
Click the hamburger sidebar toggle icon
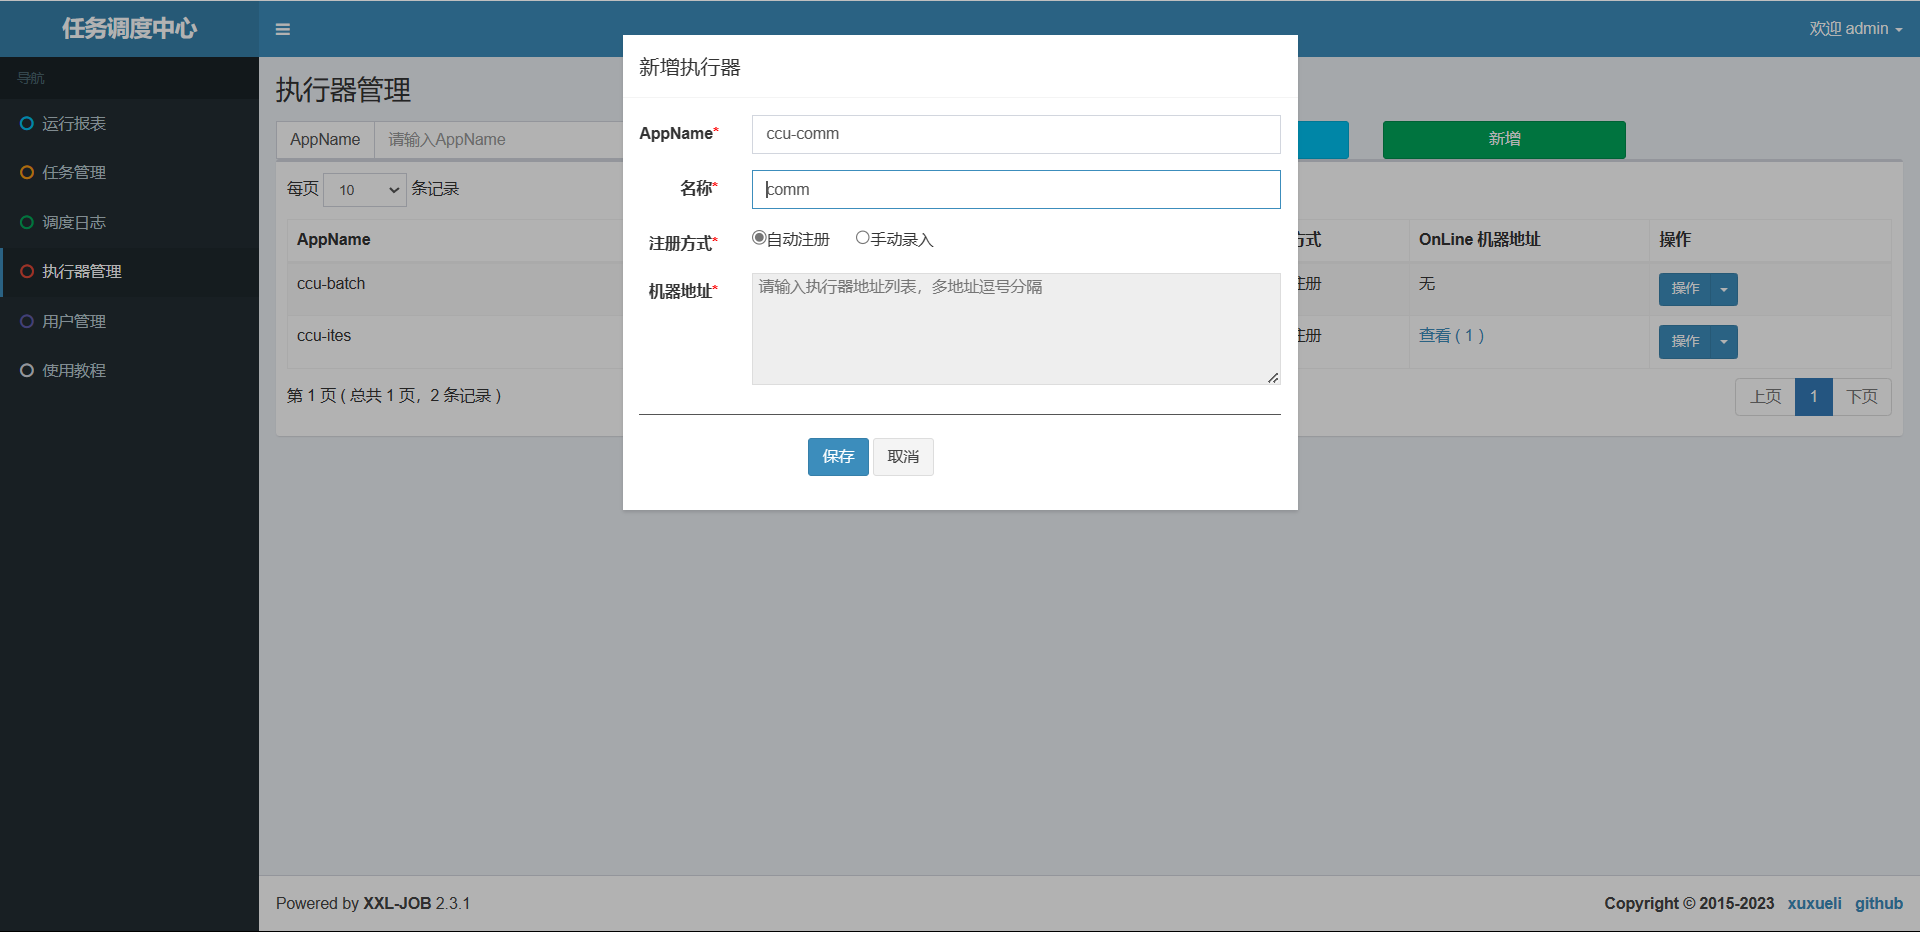point(283,29)
